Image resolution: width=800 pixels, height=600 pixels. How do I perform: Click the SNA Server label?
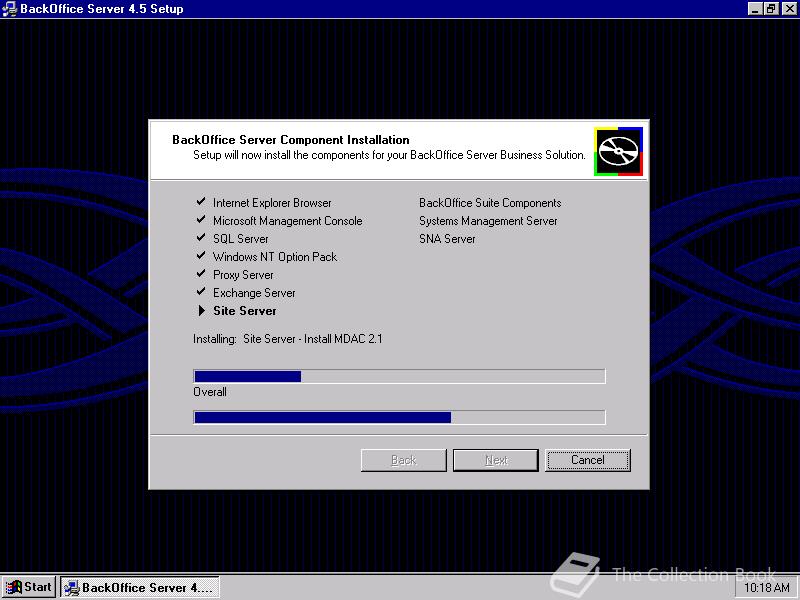[x=447, y=239]
